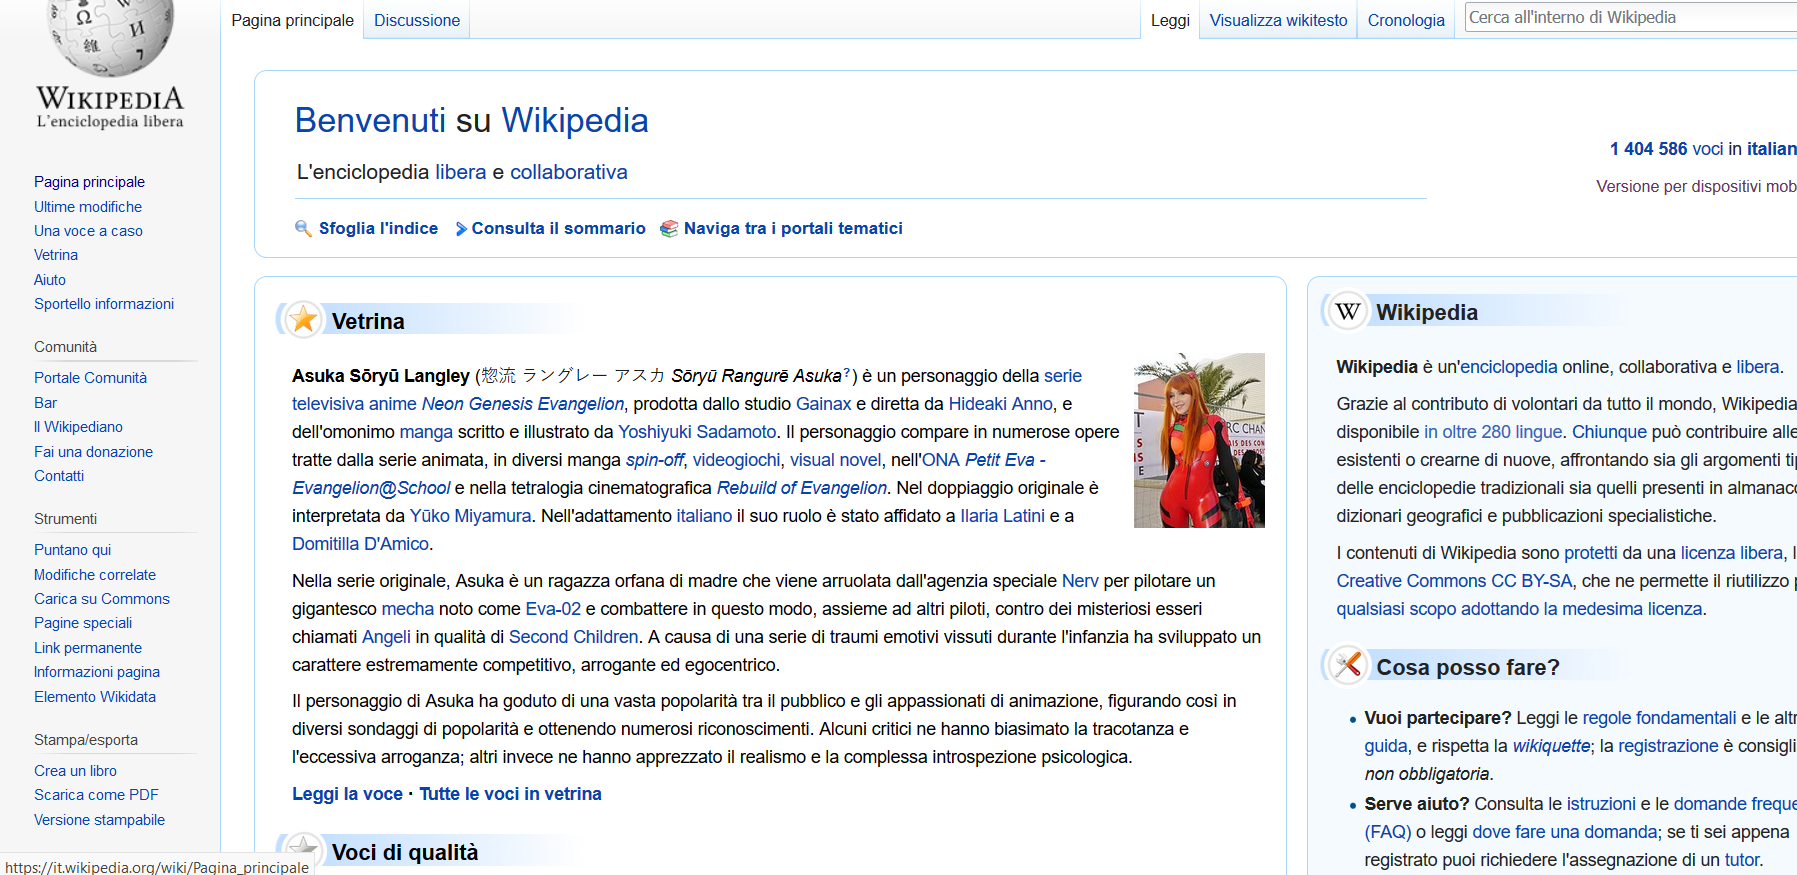The width and height of the screenshot is (1797, 875).
Task: Open Tutte le voci in vetrina link
Action: [x=510, y=794]
